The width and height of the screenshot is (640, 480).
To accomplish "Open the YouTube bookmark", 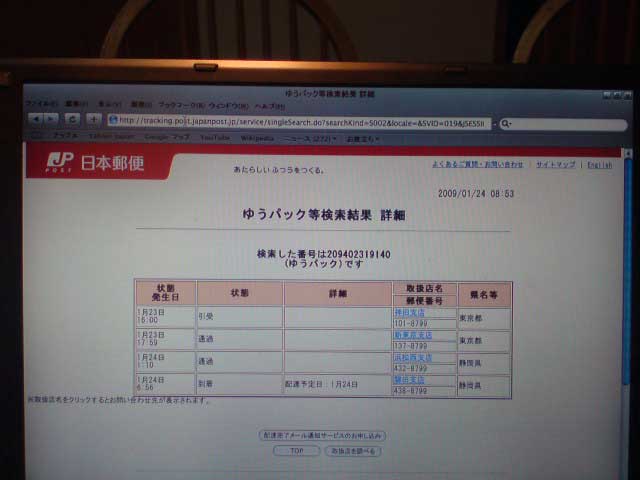I will [215, 138].
